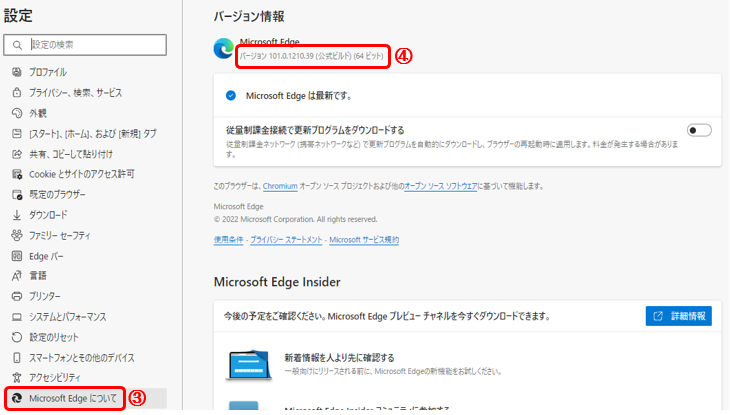Open プライバシー ステートメント link
This screenshot has height=415, width=730.
click(286, 239)
